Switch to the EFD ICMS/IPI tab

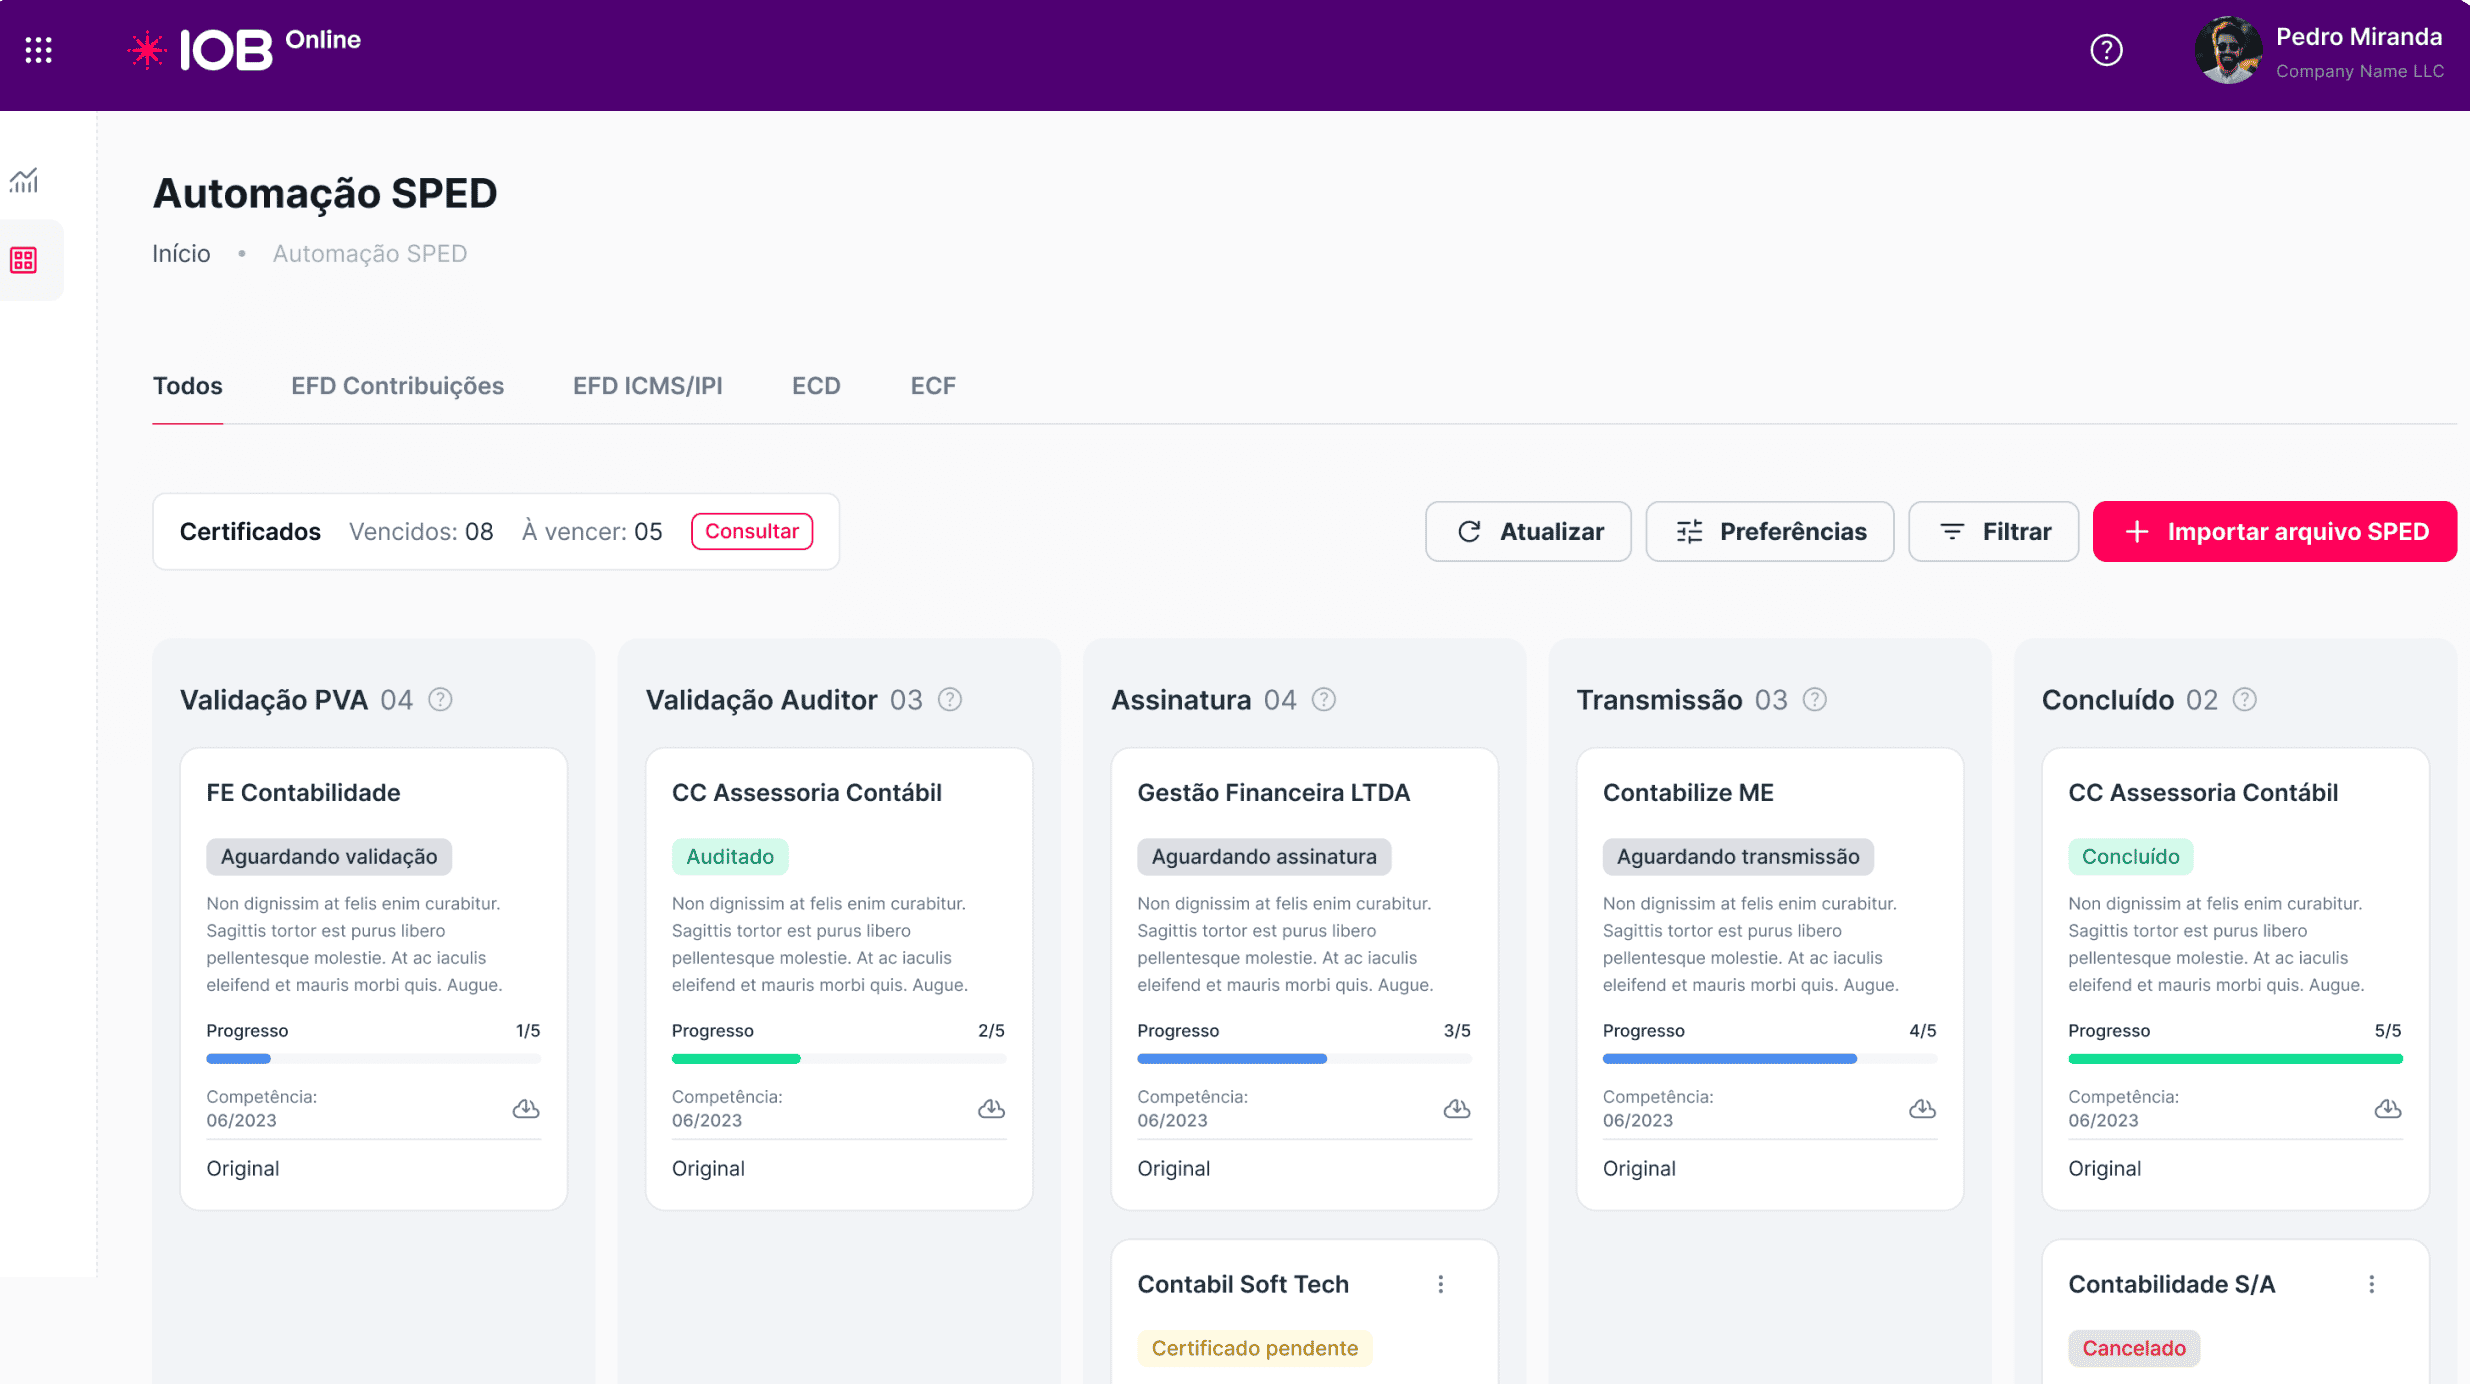[648, 386]
